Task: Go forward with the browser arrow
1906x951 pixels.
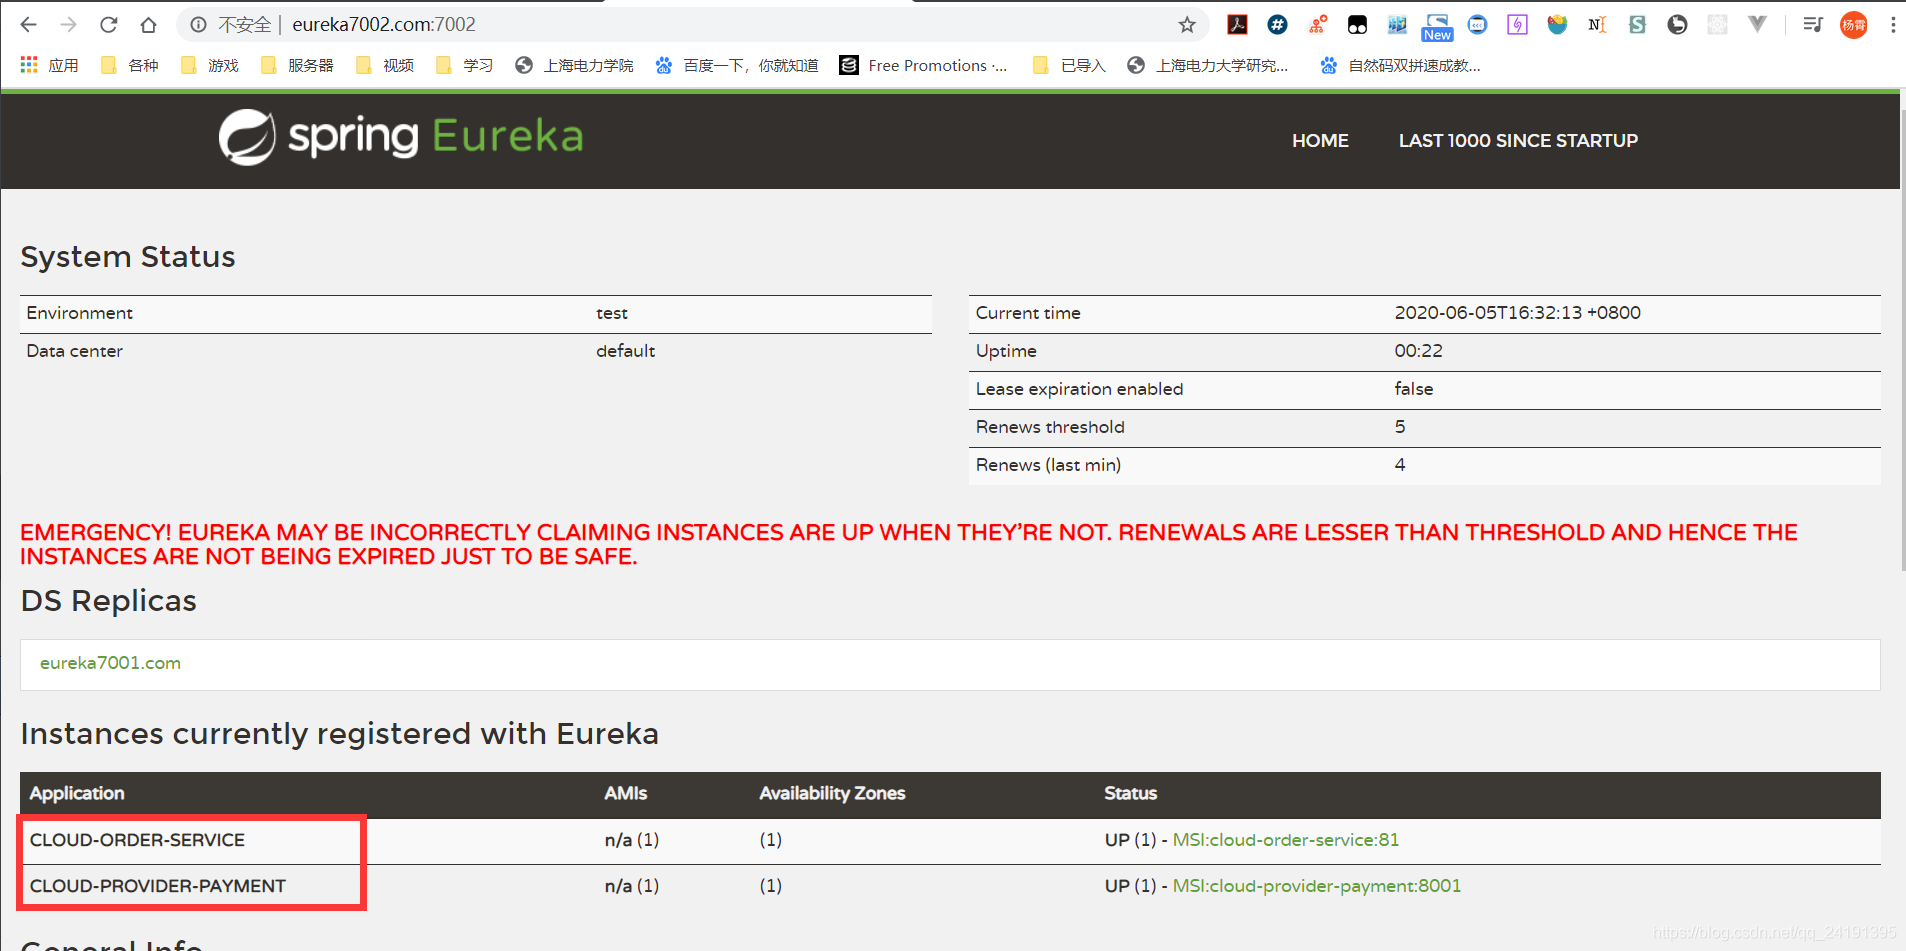Action: point(68,25)
